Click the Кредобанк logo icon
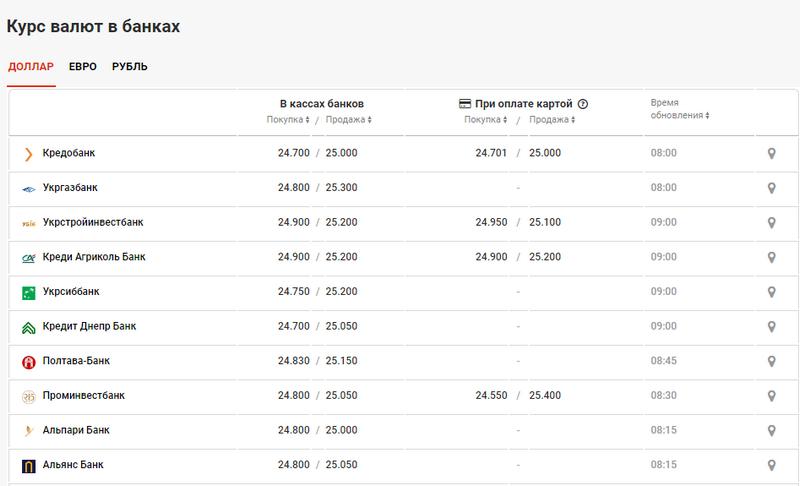This screenshot has height=486, width=800. coord(29,154)
